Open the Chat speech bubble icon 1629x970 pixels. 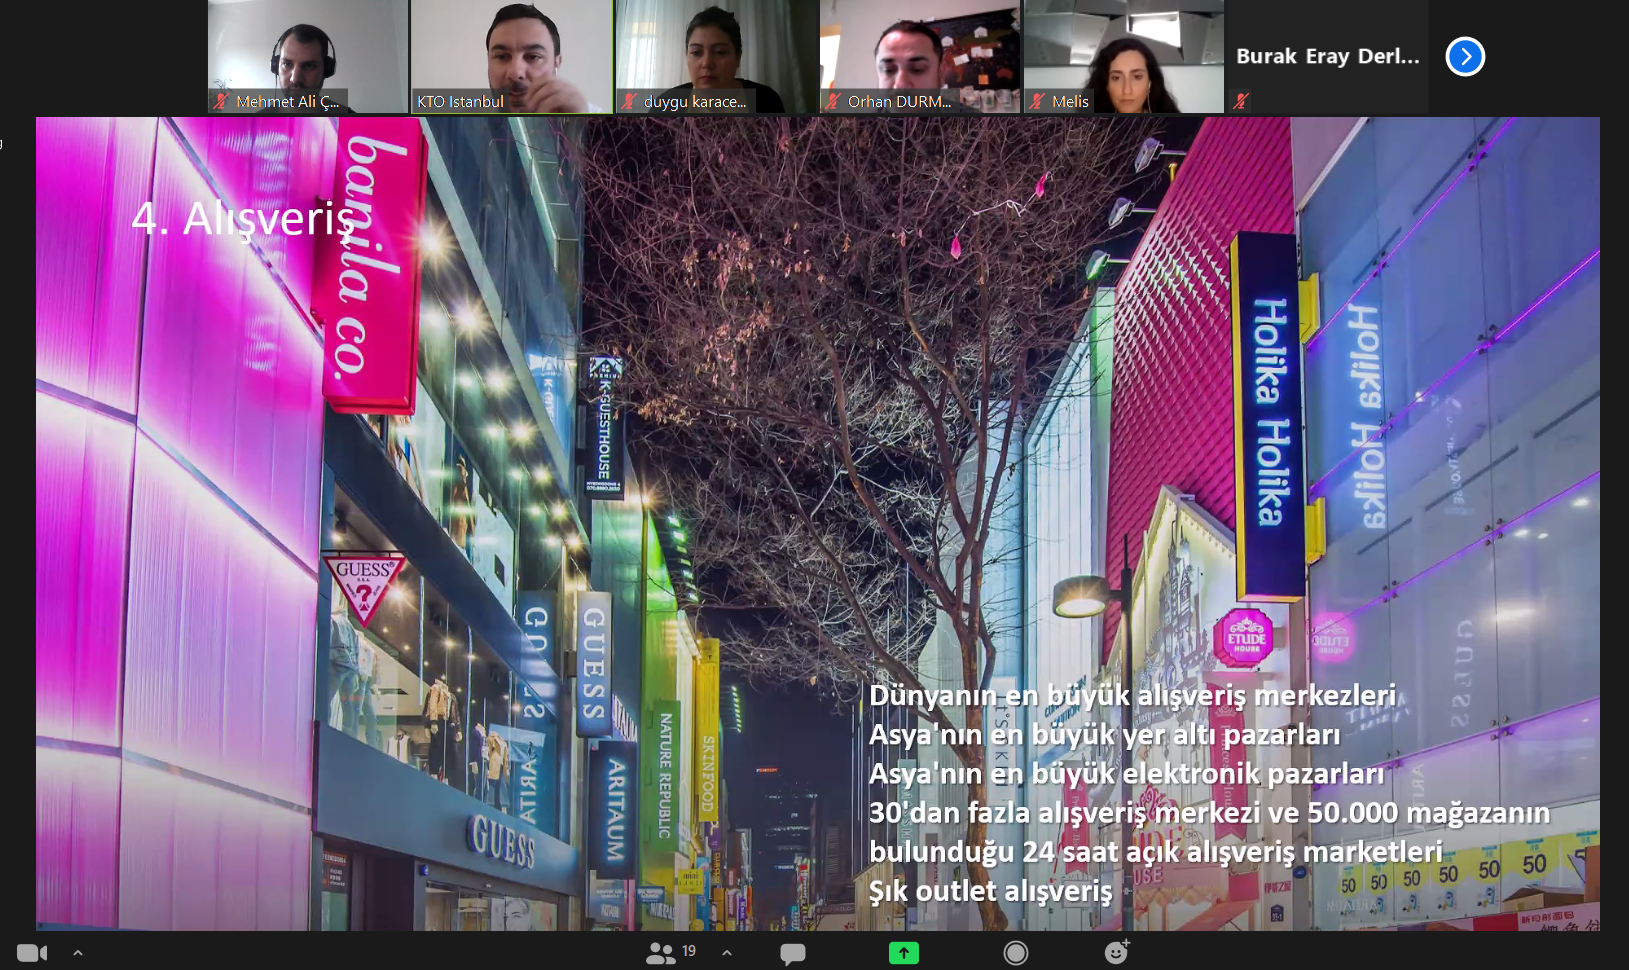pyautogui.click(x=793, y=954)
